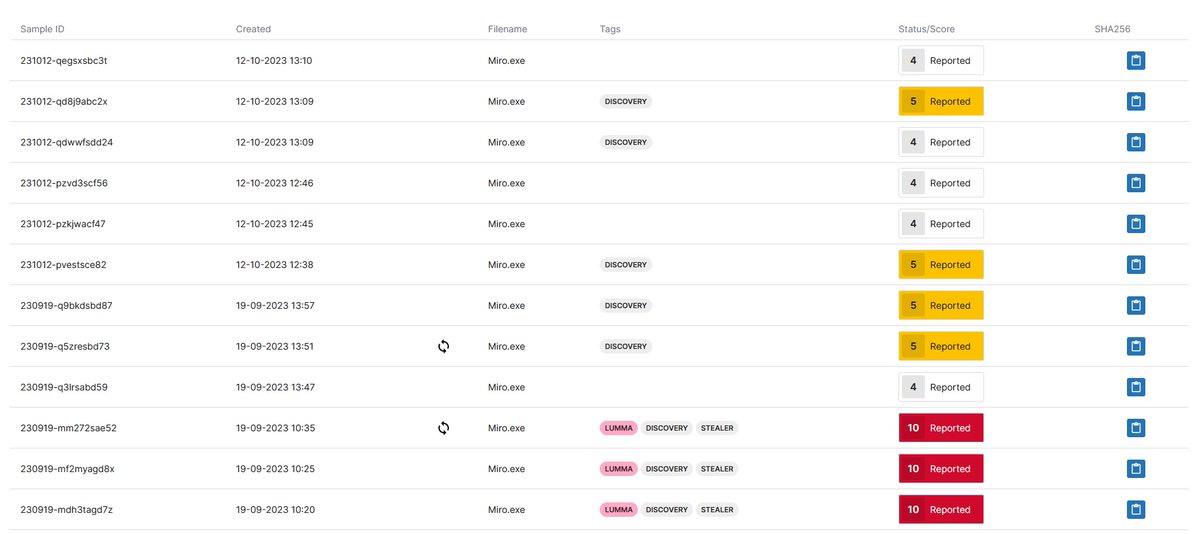1200x534 pixels.
Task: Open score 4 report for 231012-qdwwfsdd24
Action: (x=941, y=142)
